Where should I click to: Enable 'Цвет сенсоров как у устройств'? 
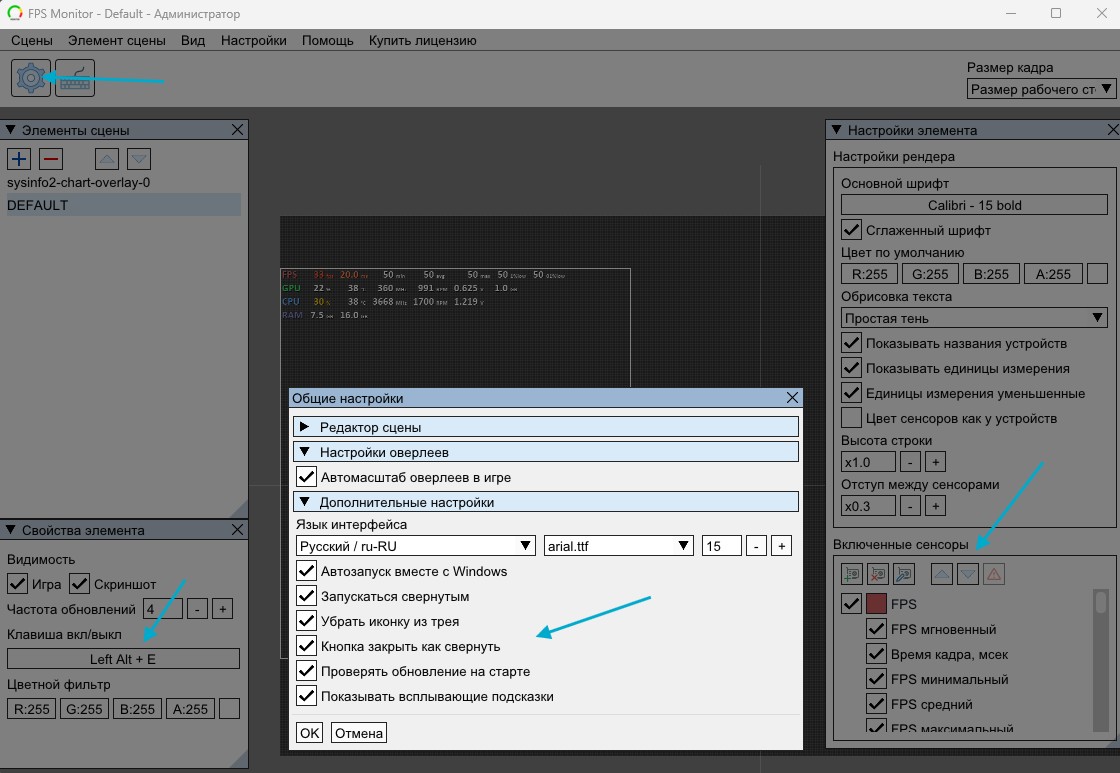[x=851, y=418]
